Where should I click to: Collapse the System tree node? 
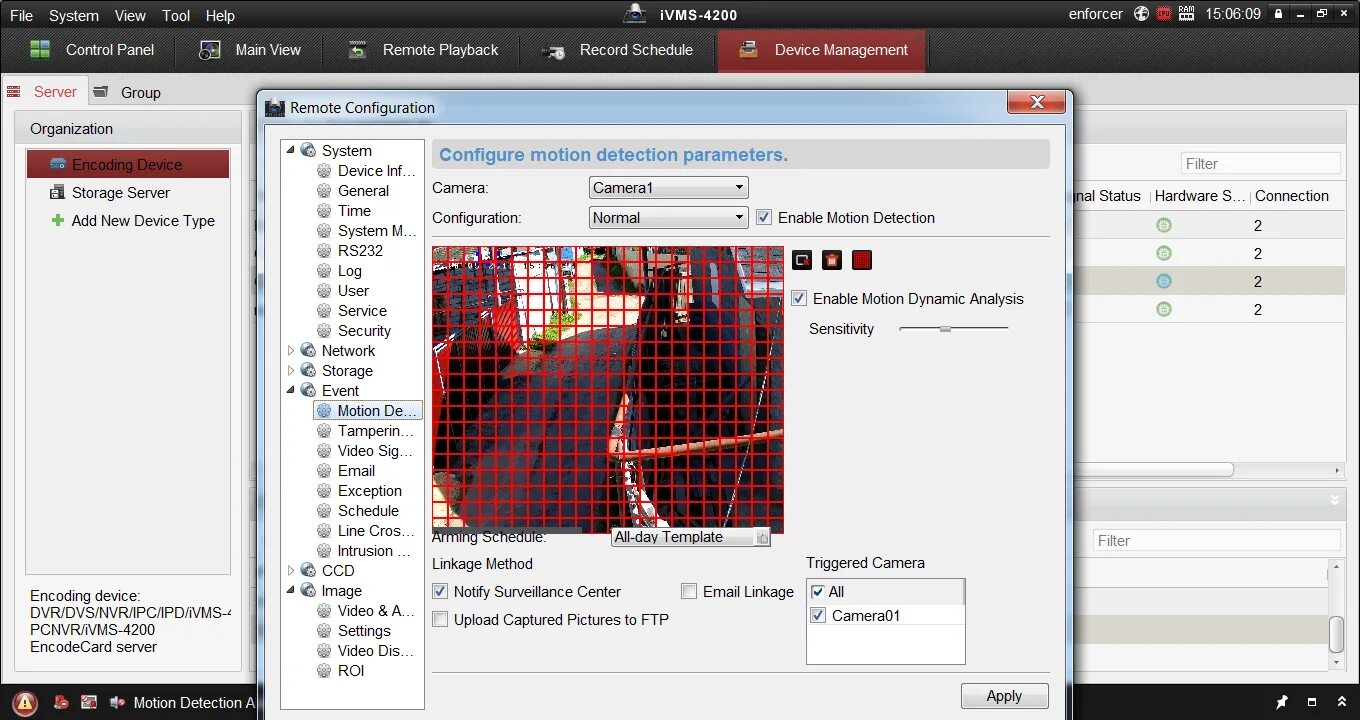[291, 150]
